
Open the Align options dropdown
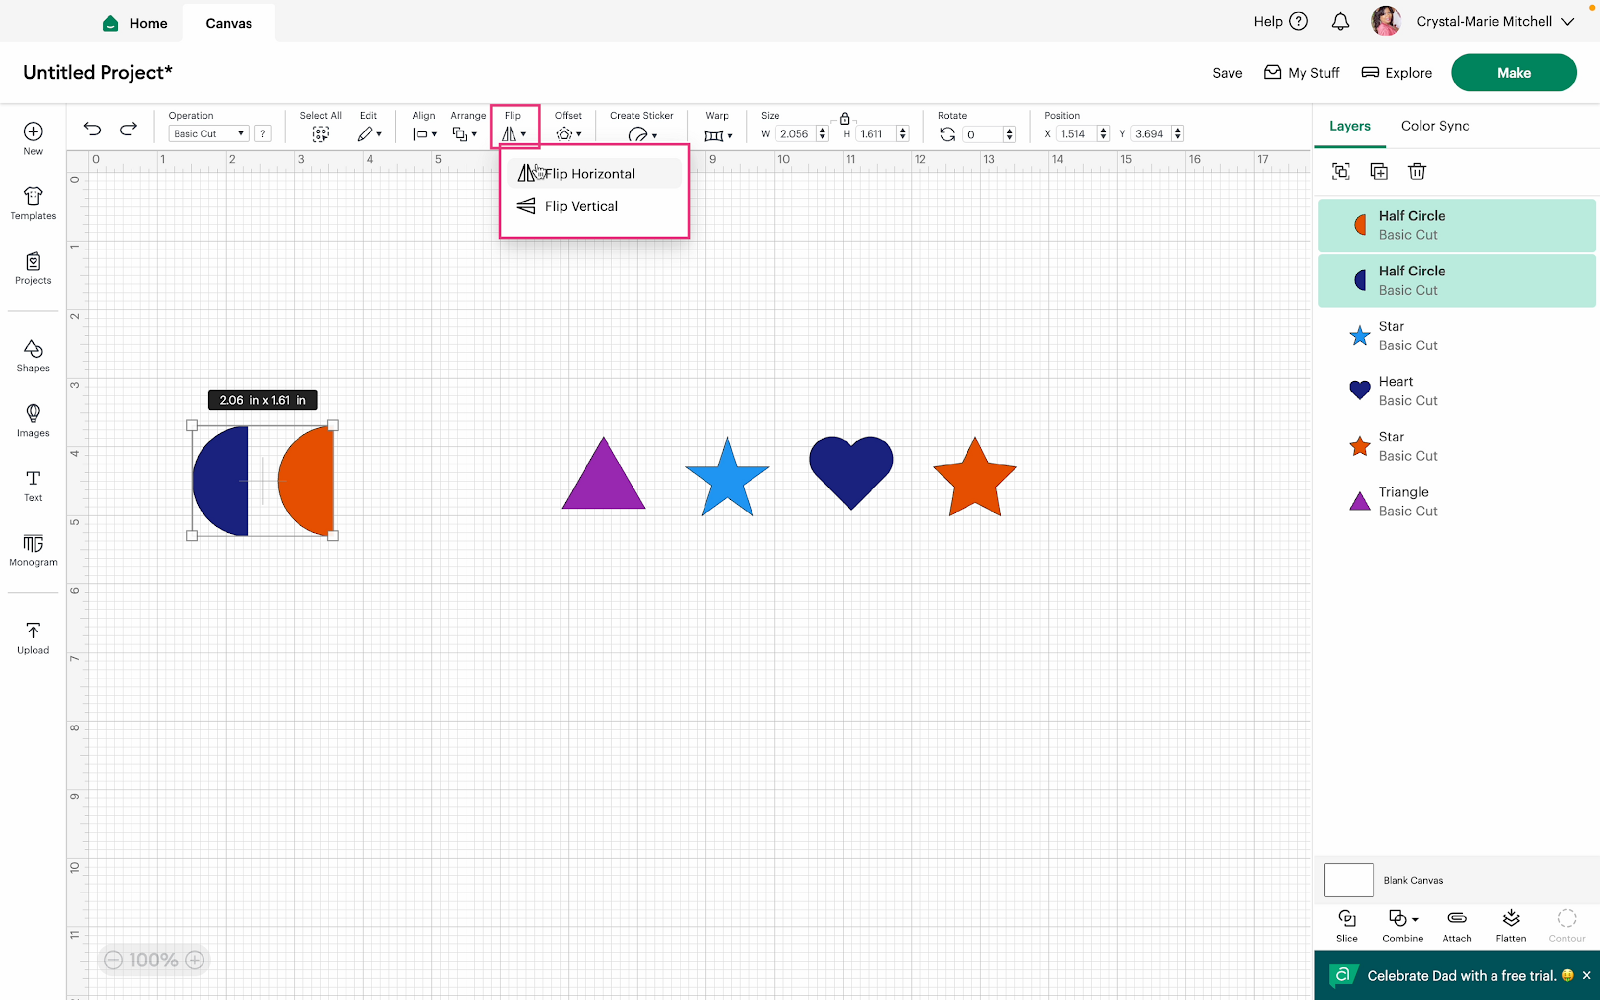click(423, 133)
